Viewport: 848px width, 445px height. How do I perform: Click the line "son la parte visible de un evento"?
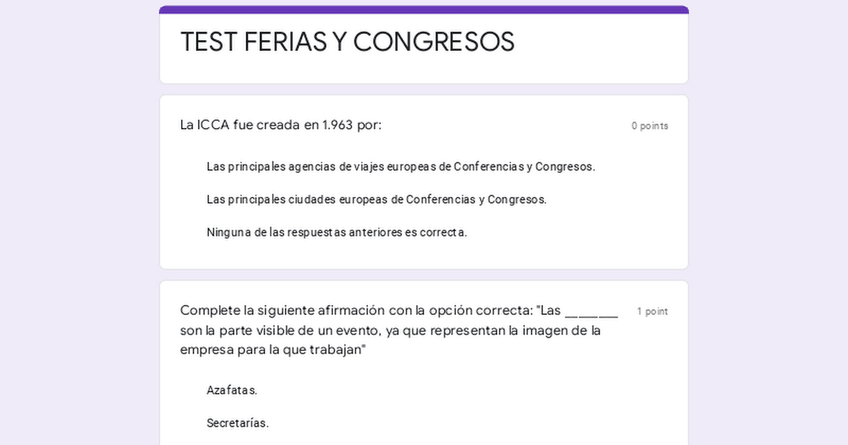coord(390,331)
